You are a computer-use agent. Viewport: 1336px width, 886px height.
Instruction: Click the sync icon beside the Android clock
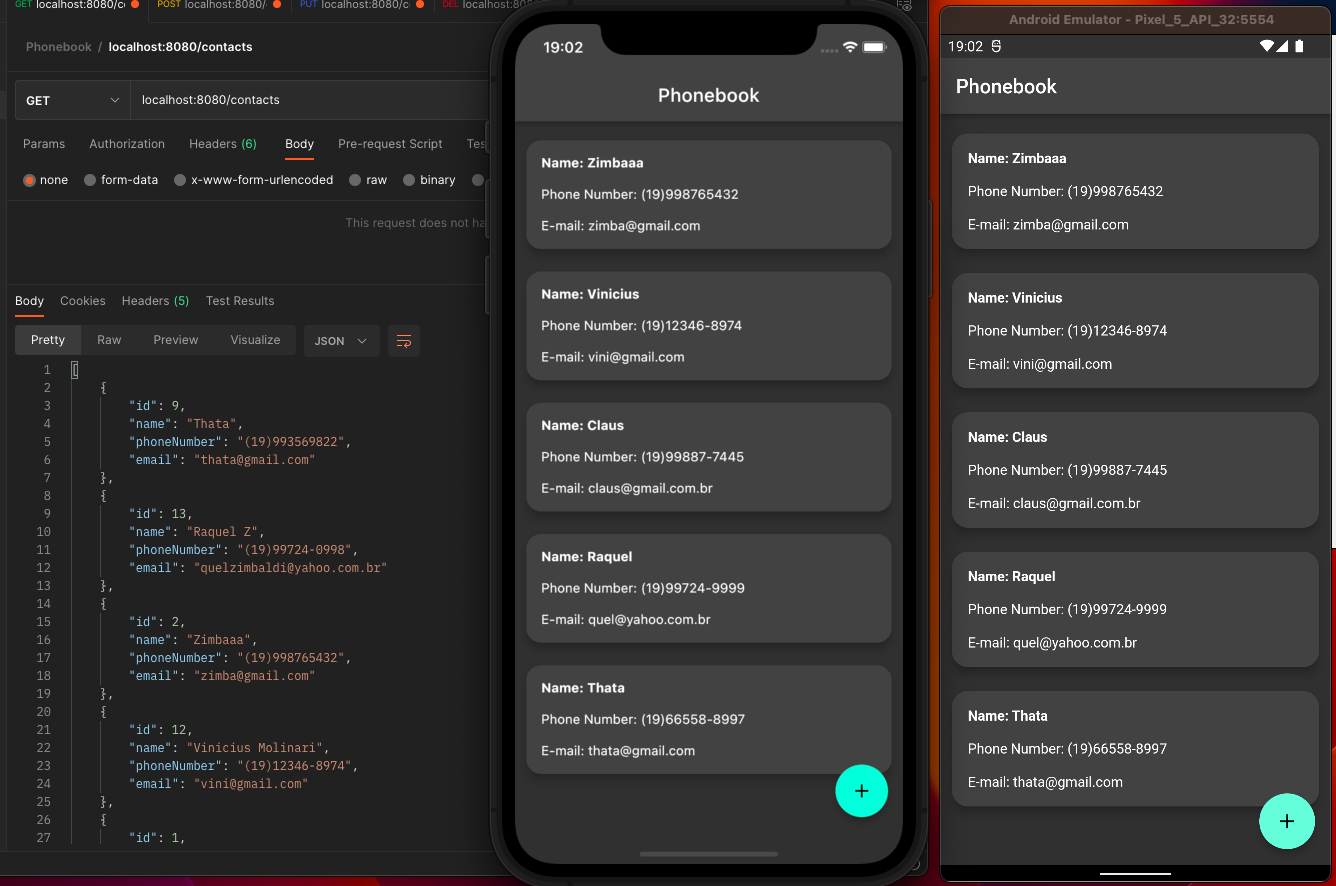pyautogui.click(x=996, y=46)
